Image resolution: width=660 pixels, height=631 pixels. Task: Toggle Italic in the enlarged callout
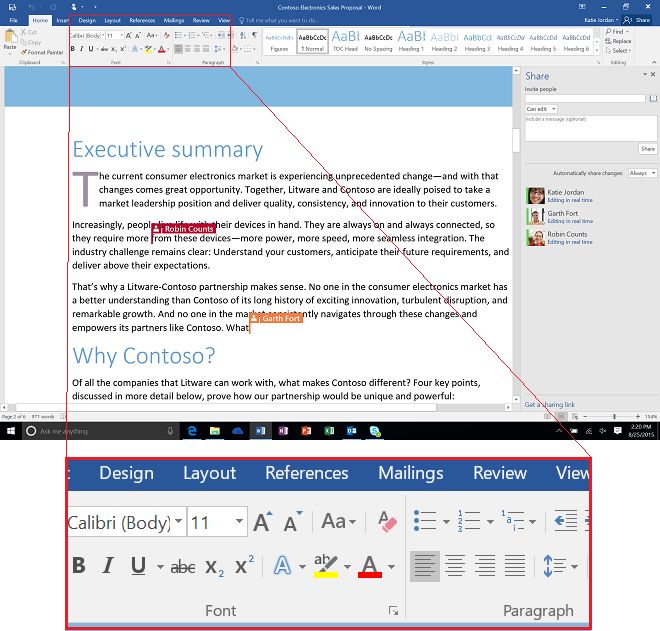[x=108, y=565]
